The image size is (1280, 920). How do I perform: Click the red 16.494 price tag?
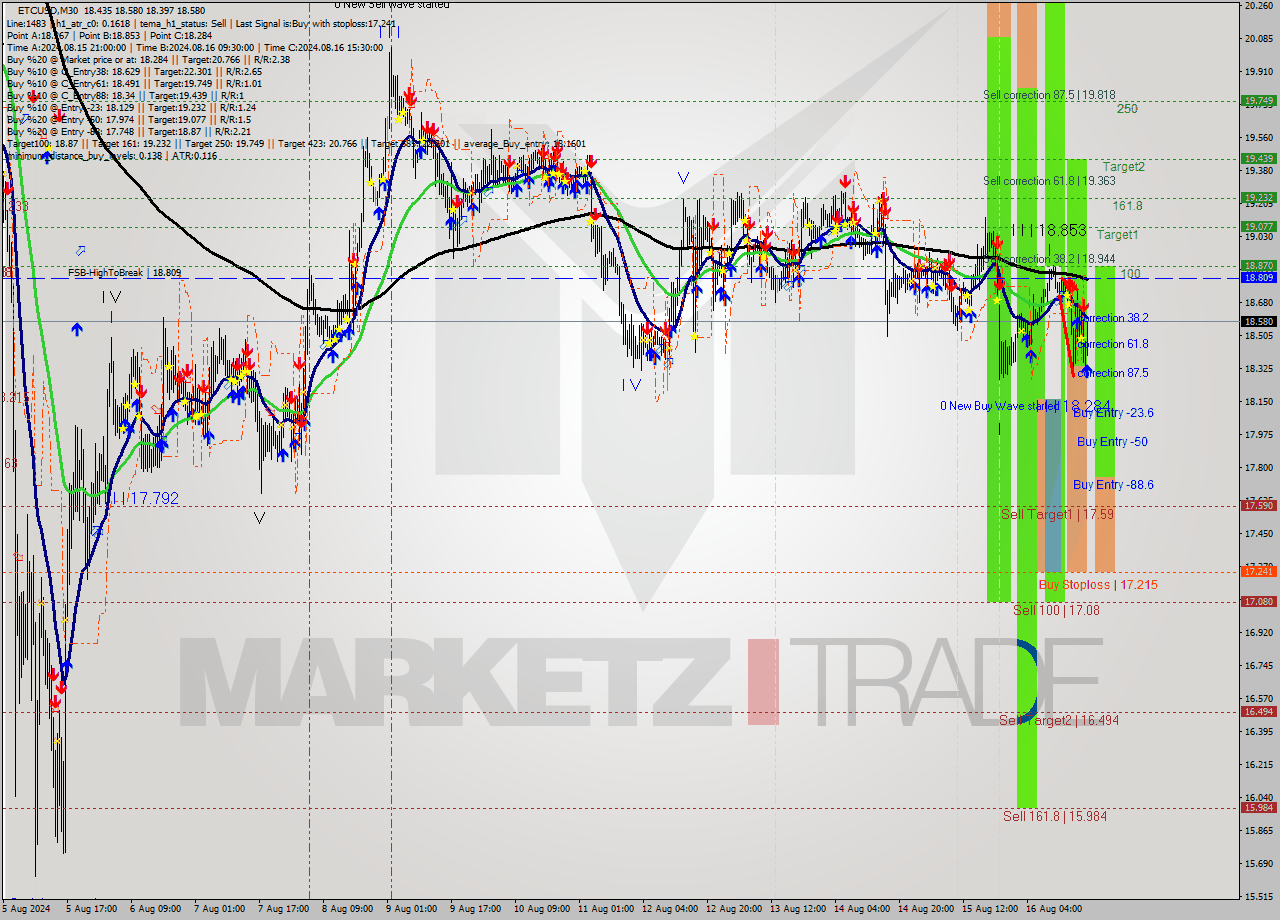(1258, 711)
